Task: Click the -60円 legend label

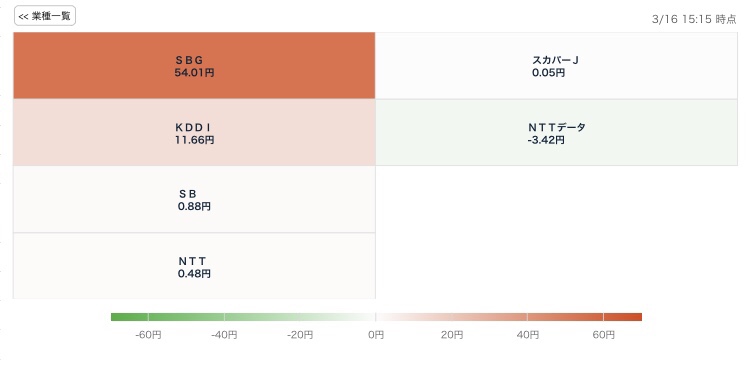Action: [148, 335]
